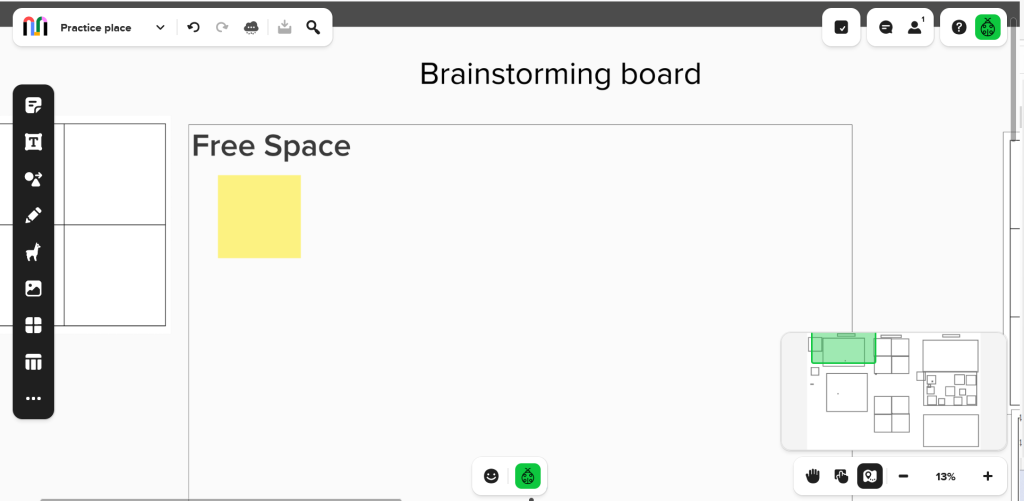1024x501 pixels.
Task: Toggle the minimap visibility button
Action: point(870,476)
